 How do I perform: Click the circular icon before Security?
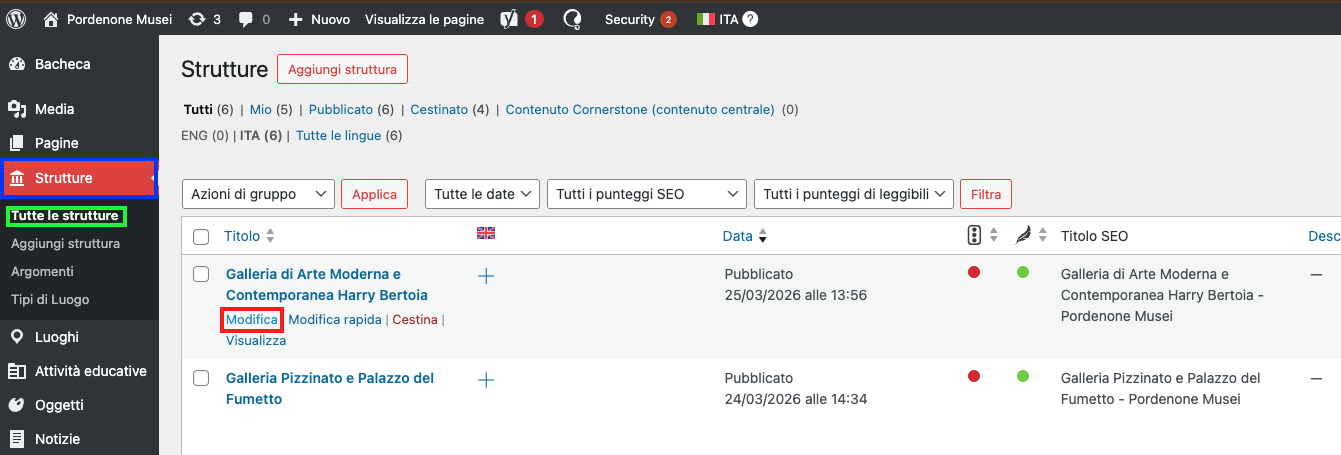[x=573, y=19]
